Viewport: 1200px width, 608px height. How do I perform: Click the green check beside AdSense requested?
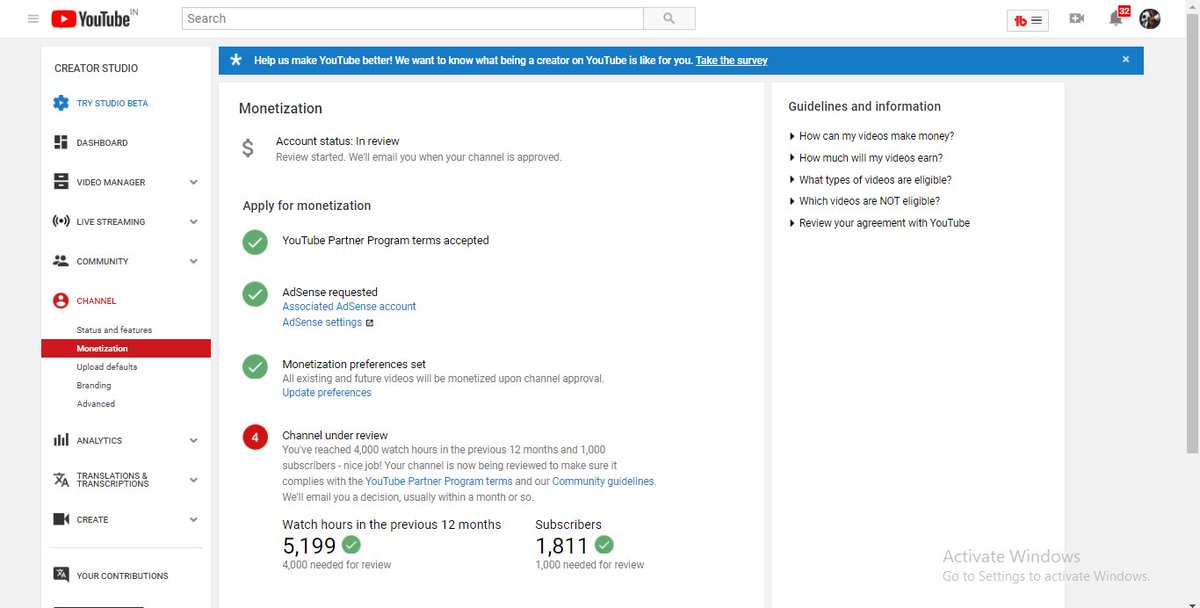coord(255,294)
